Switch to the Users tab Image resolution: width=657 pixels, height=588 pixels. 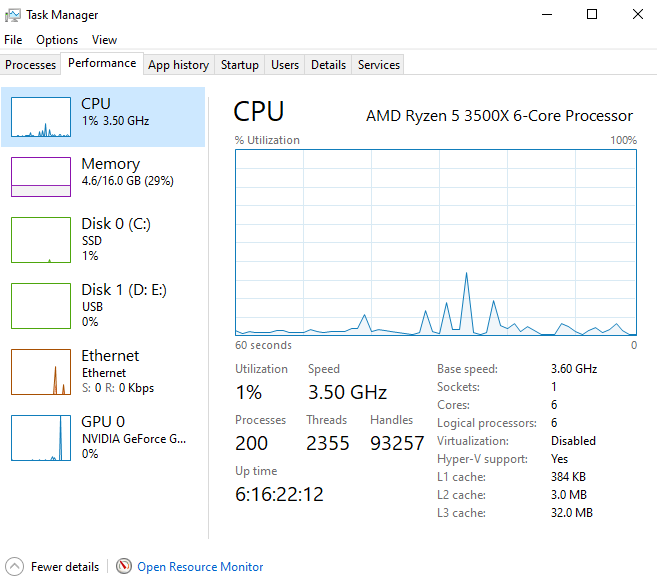[285, 65]
